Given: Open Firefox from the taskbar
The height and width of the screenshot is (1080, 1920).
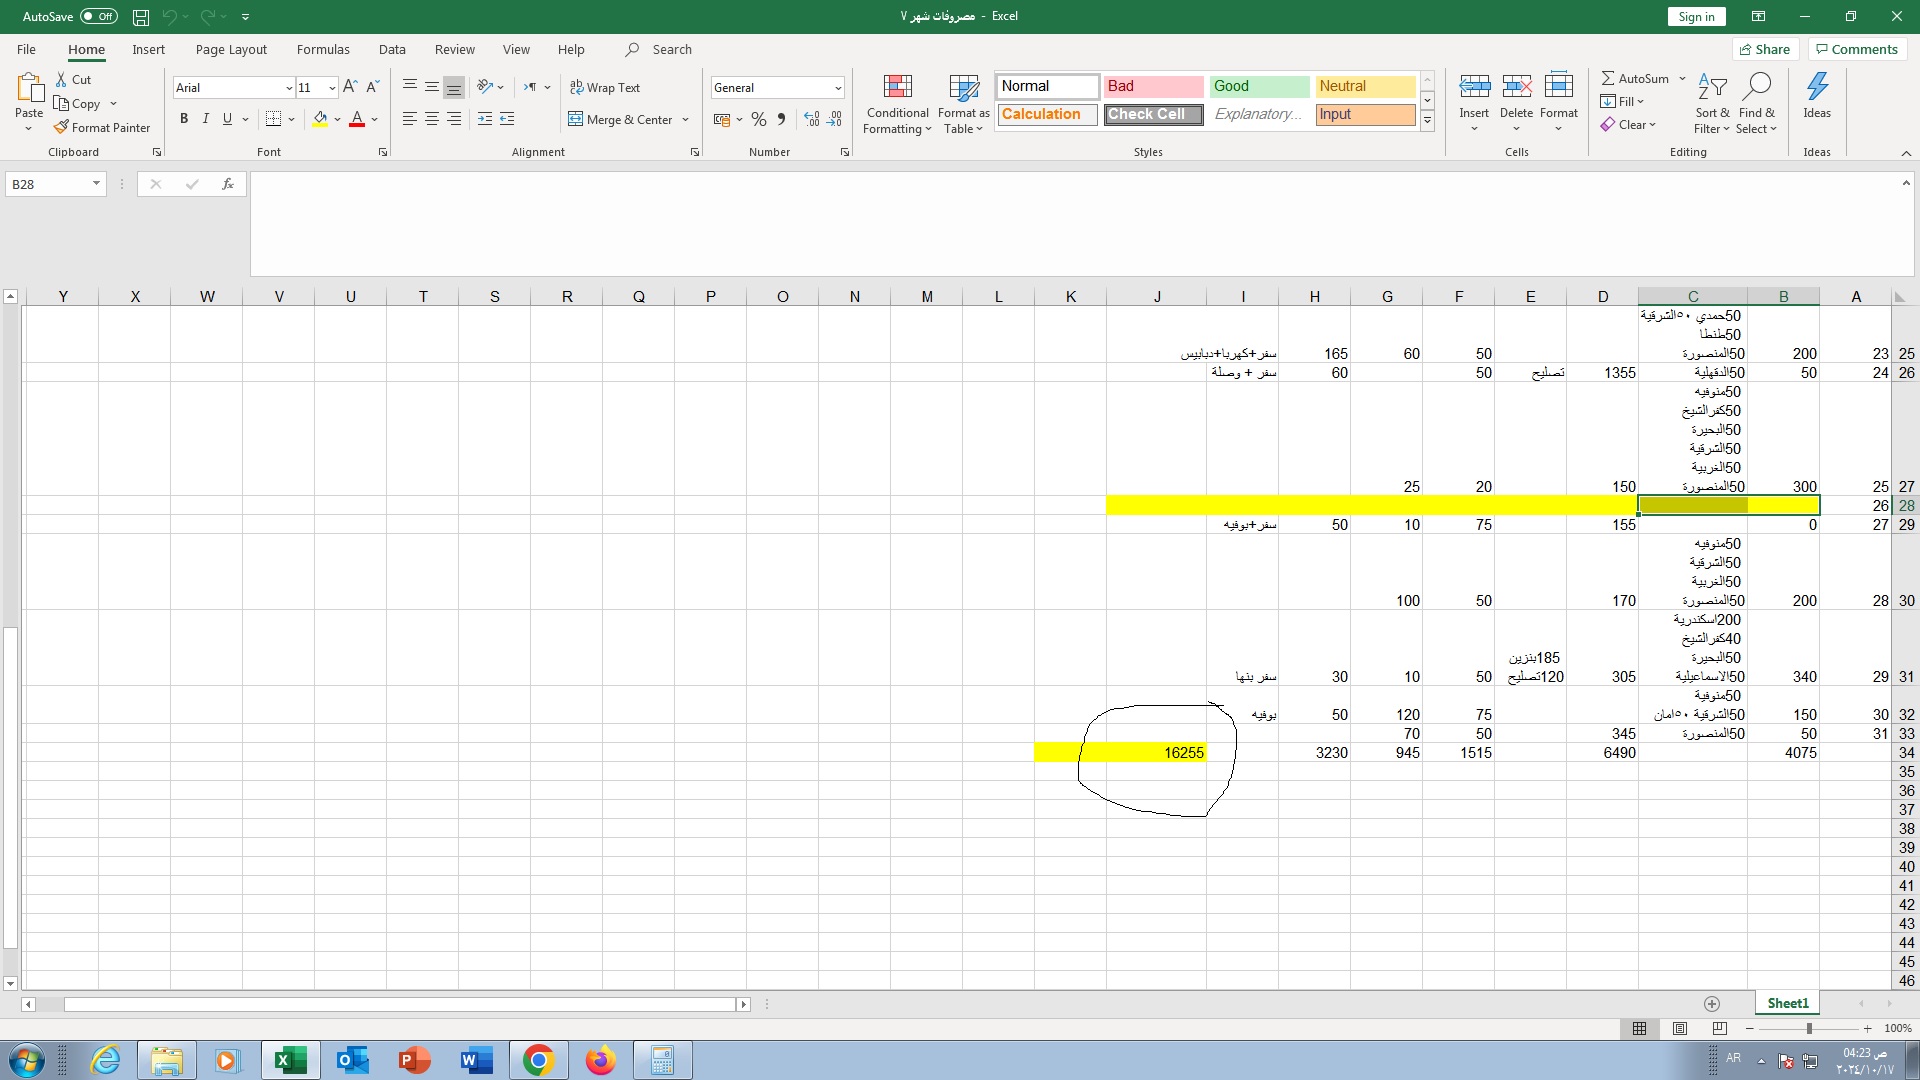Looking at the screenshot, I should 600,1060.
